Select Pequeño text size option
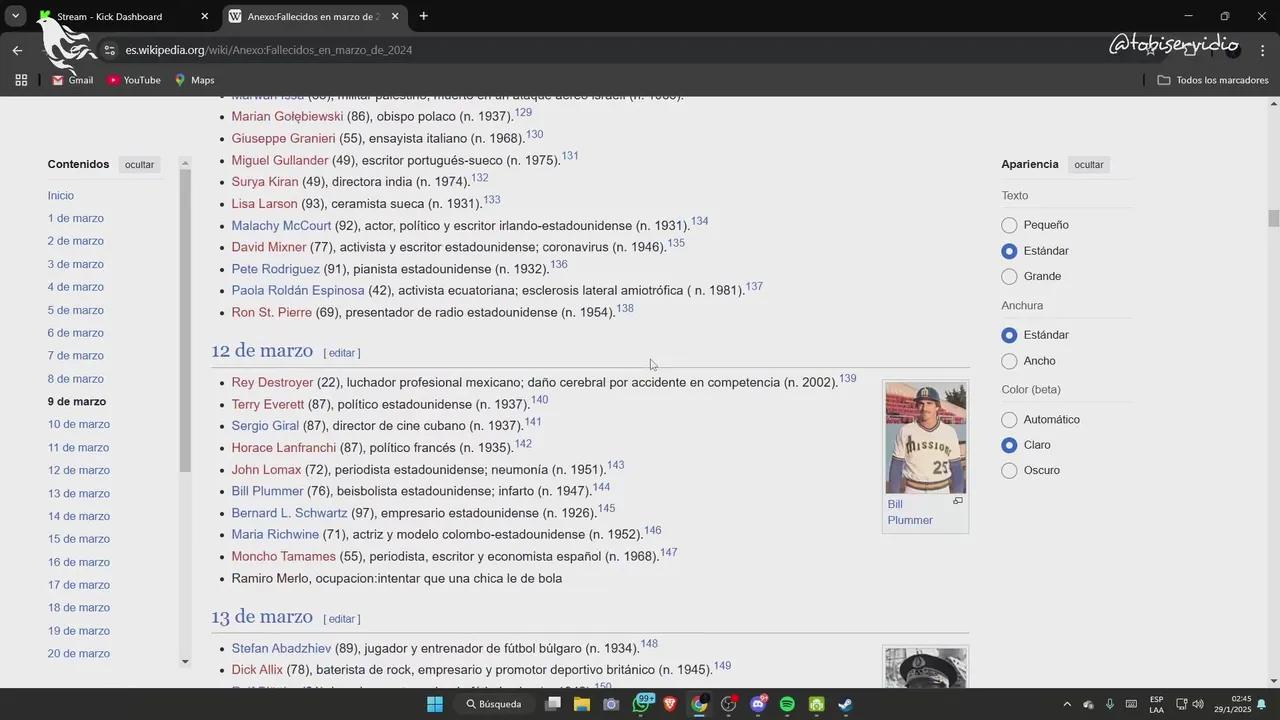Image resolution: width=1280 pixels, height=720 pixels. point(1009,225)
